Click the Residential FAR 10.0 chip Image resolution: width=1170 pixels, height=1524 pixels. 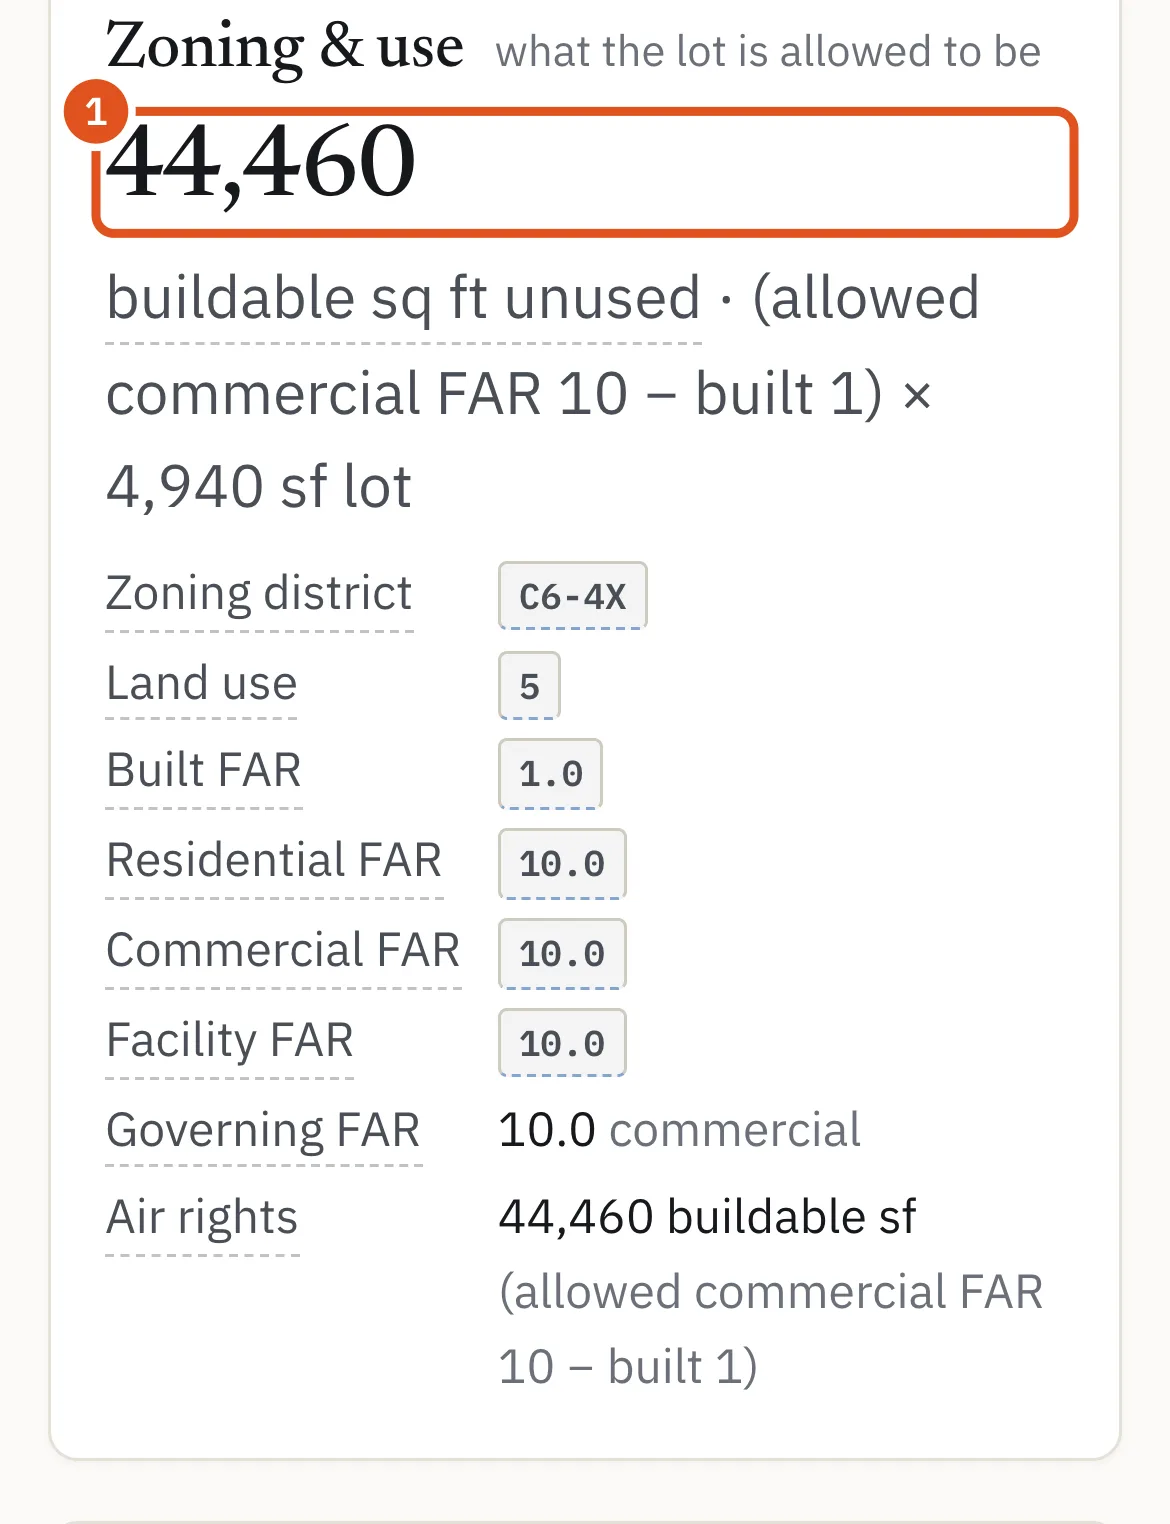point(562,863)
